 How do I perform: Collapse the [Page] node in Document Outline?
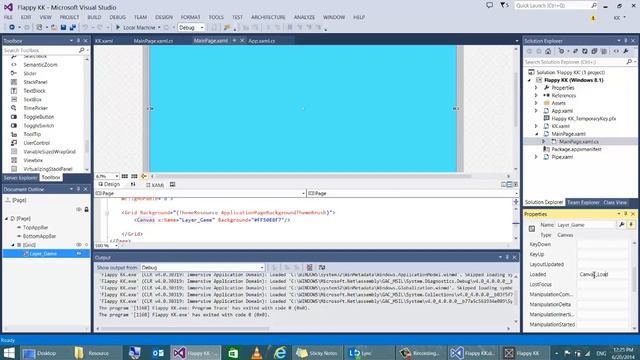[x=7, y=219]
